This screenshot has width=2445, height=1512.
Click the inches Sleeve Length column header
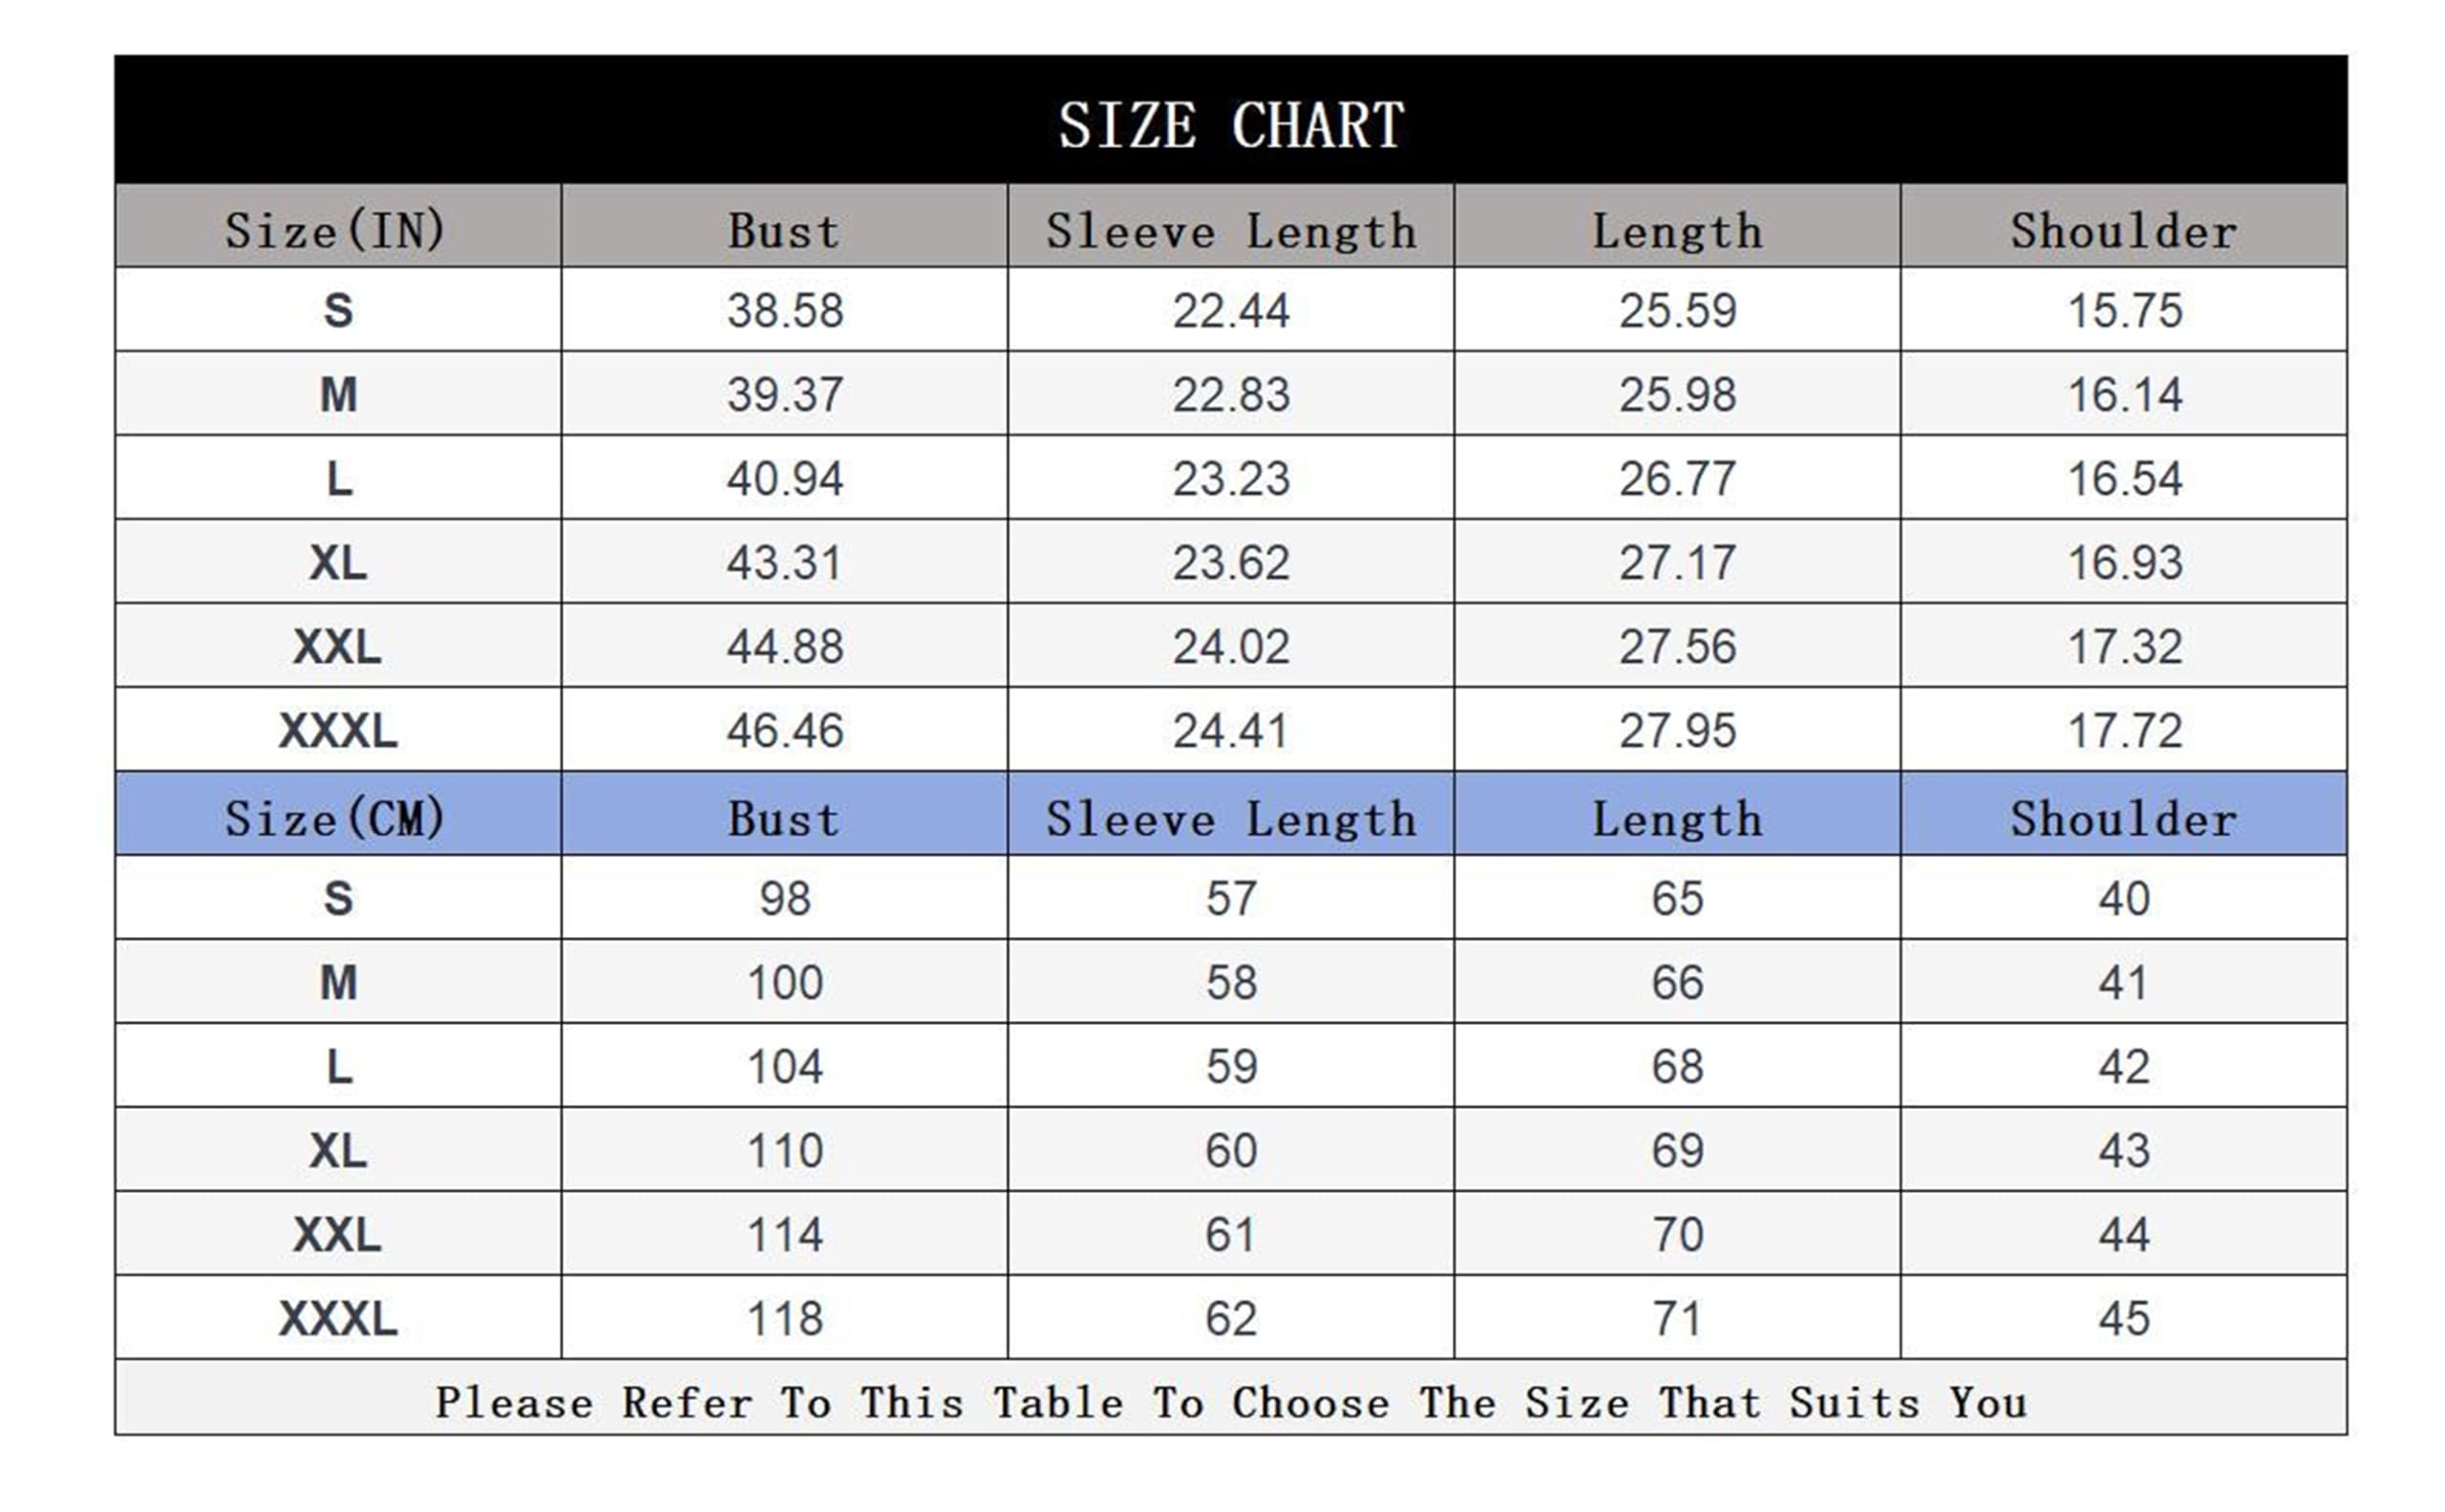(x=1230, y=226)
